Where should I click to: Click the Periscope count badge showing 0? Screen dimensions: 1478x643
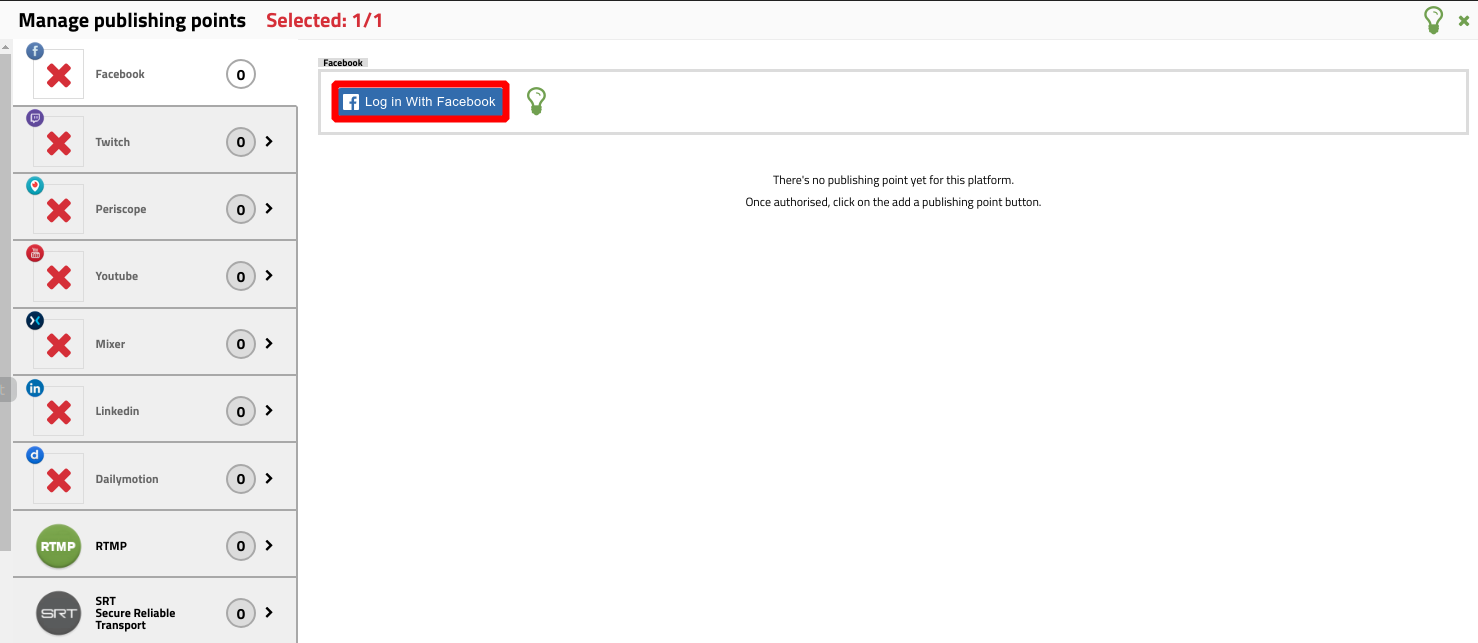(241, 209)
